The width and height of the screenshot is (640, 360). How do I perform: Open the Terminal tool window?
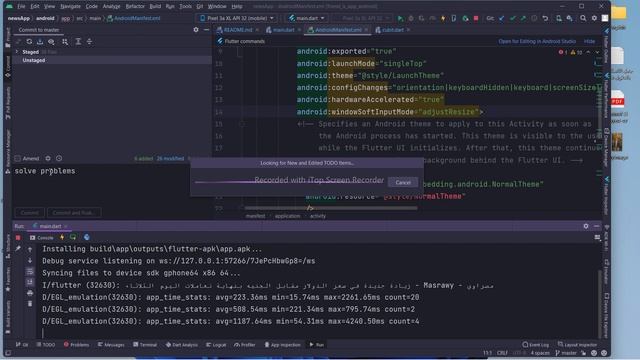coord(145,345)
